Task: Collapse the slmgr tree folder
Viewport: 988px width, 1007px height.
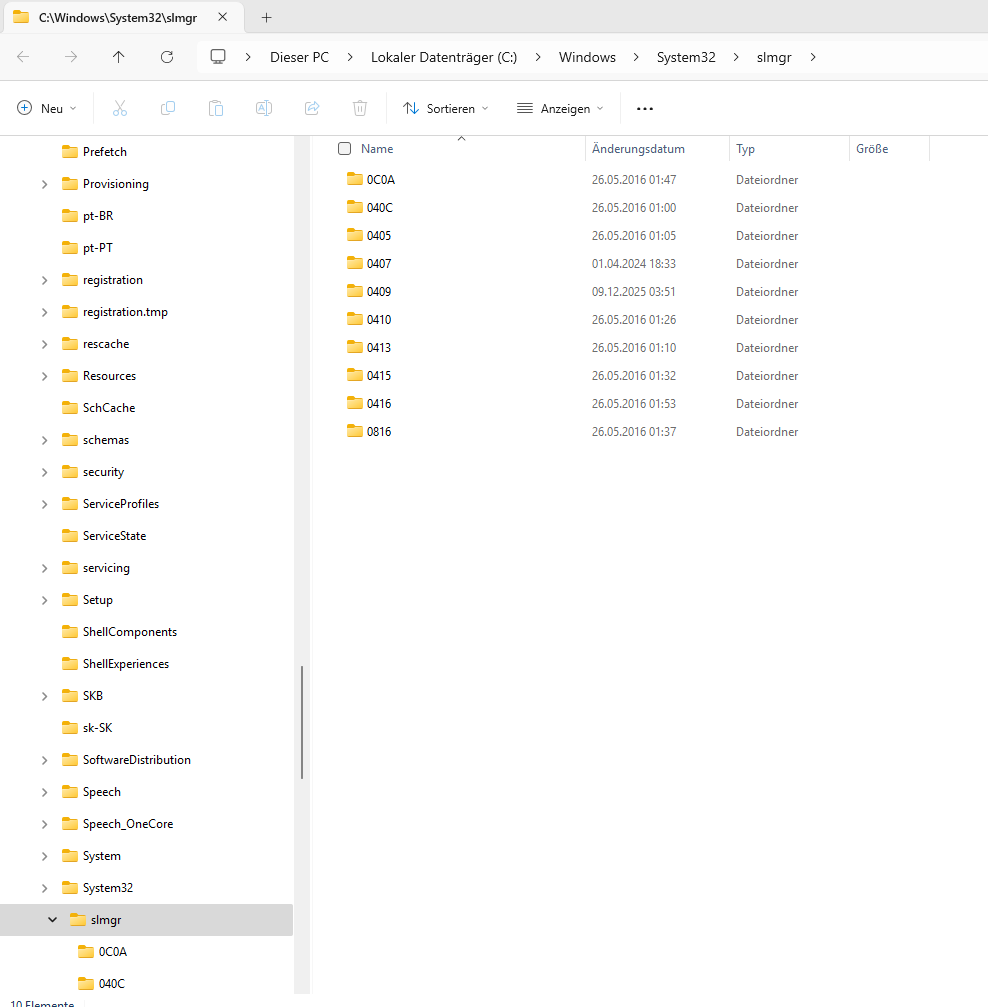Action: click(53, 920)
